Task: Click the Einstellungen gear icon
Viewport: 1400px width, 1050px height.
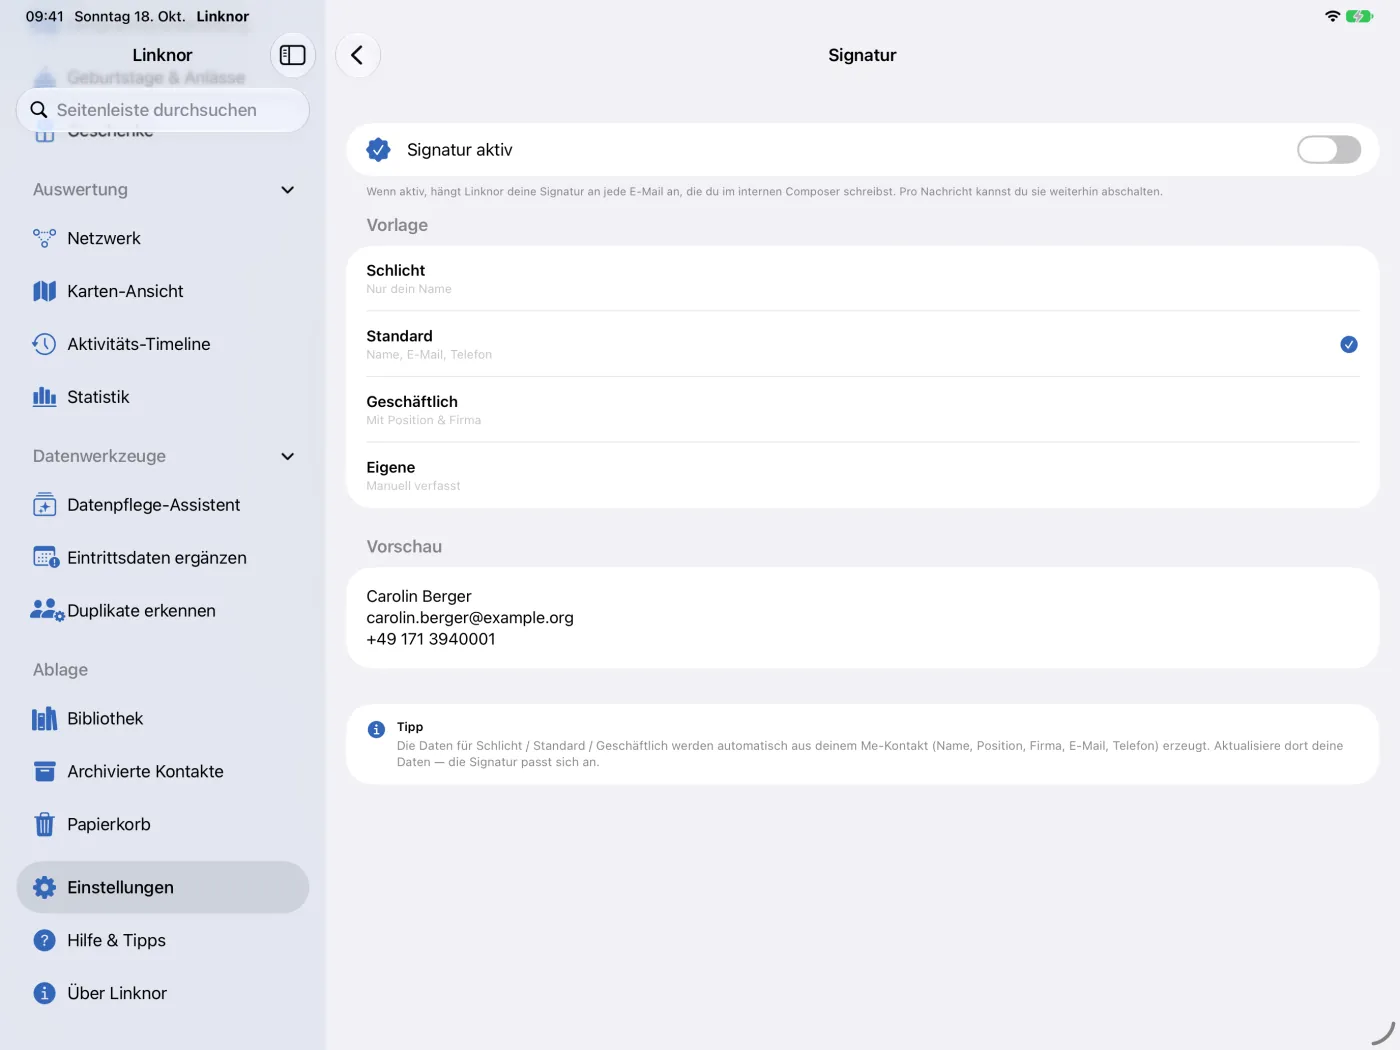Action: (44, 888)
